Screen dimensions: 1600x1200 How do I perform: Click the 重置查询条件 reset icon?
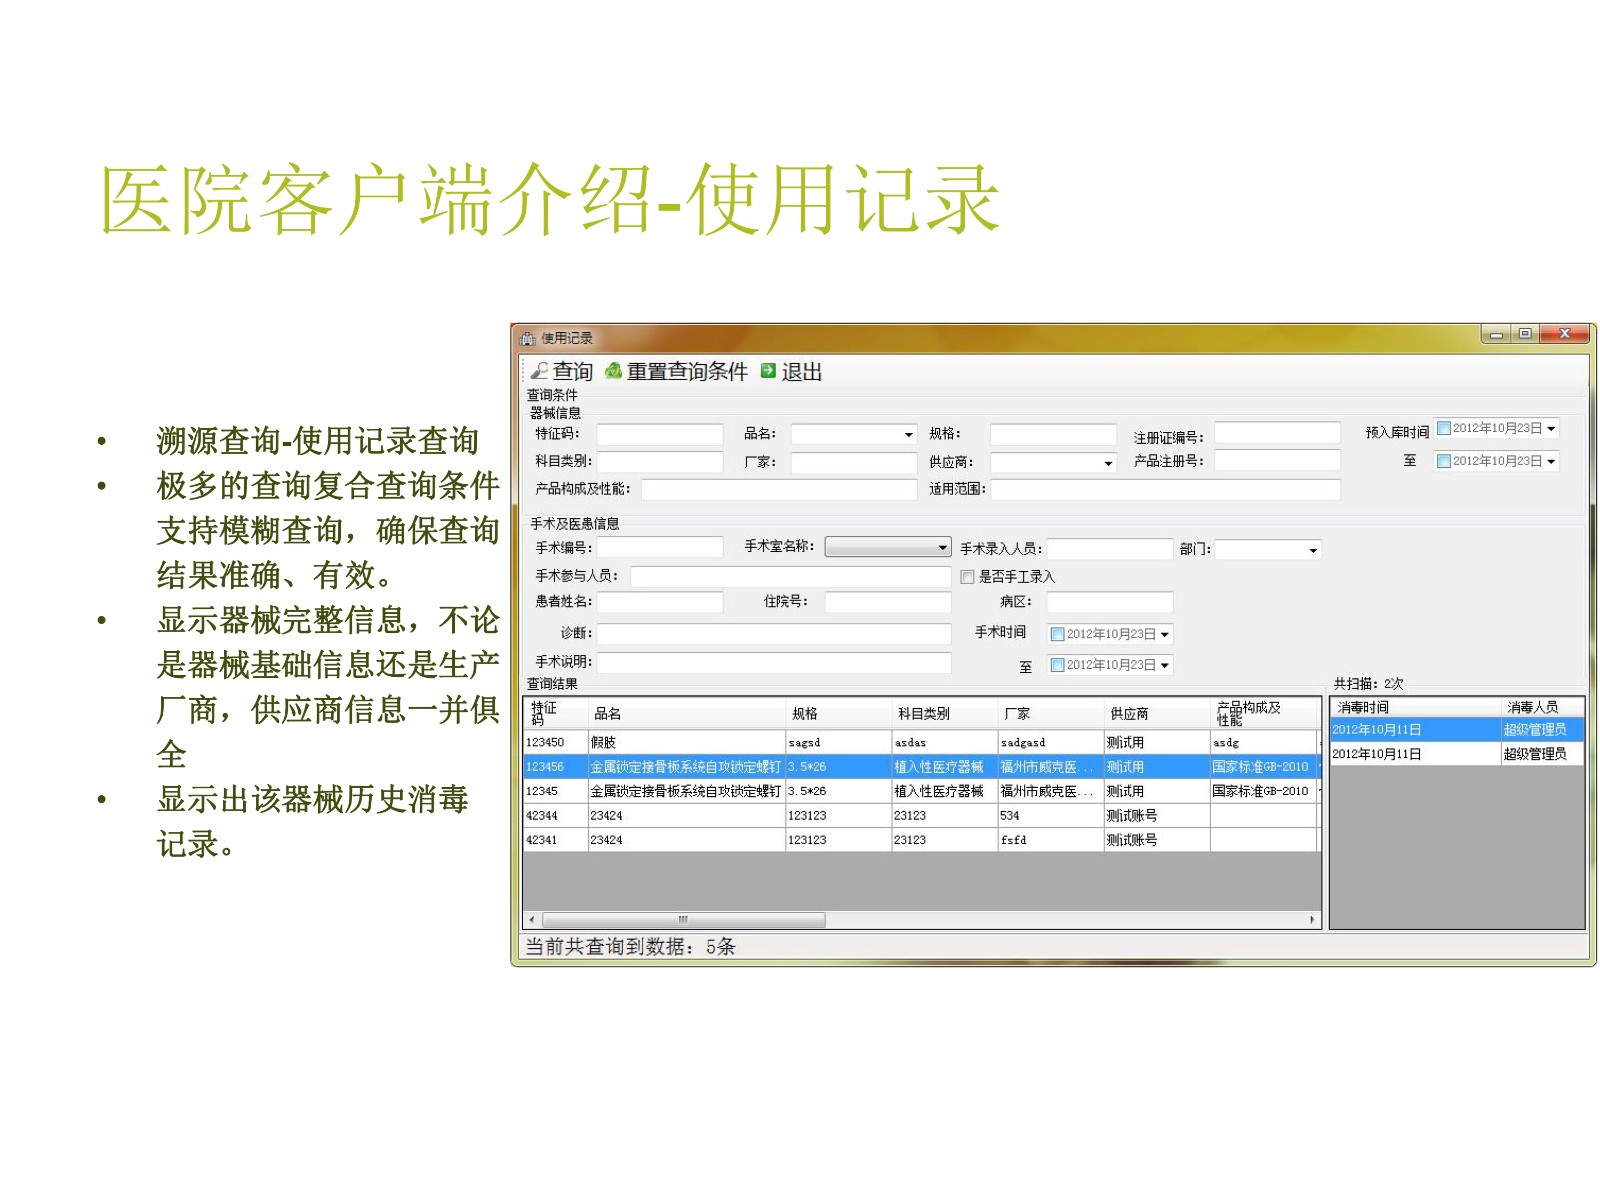pos(613,371)
